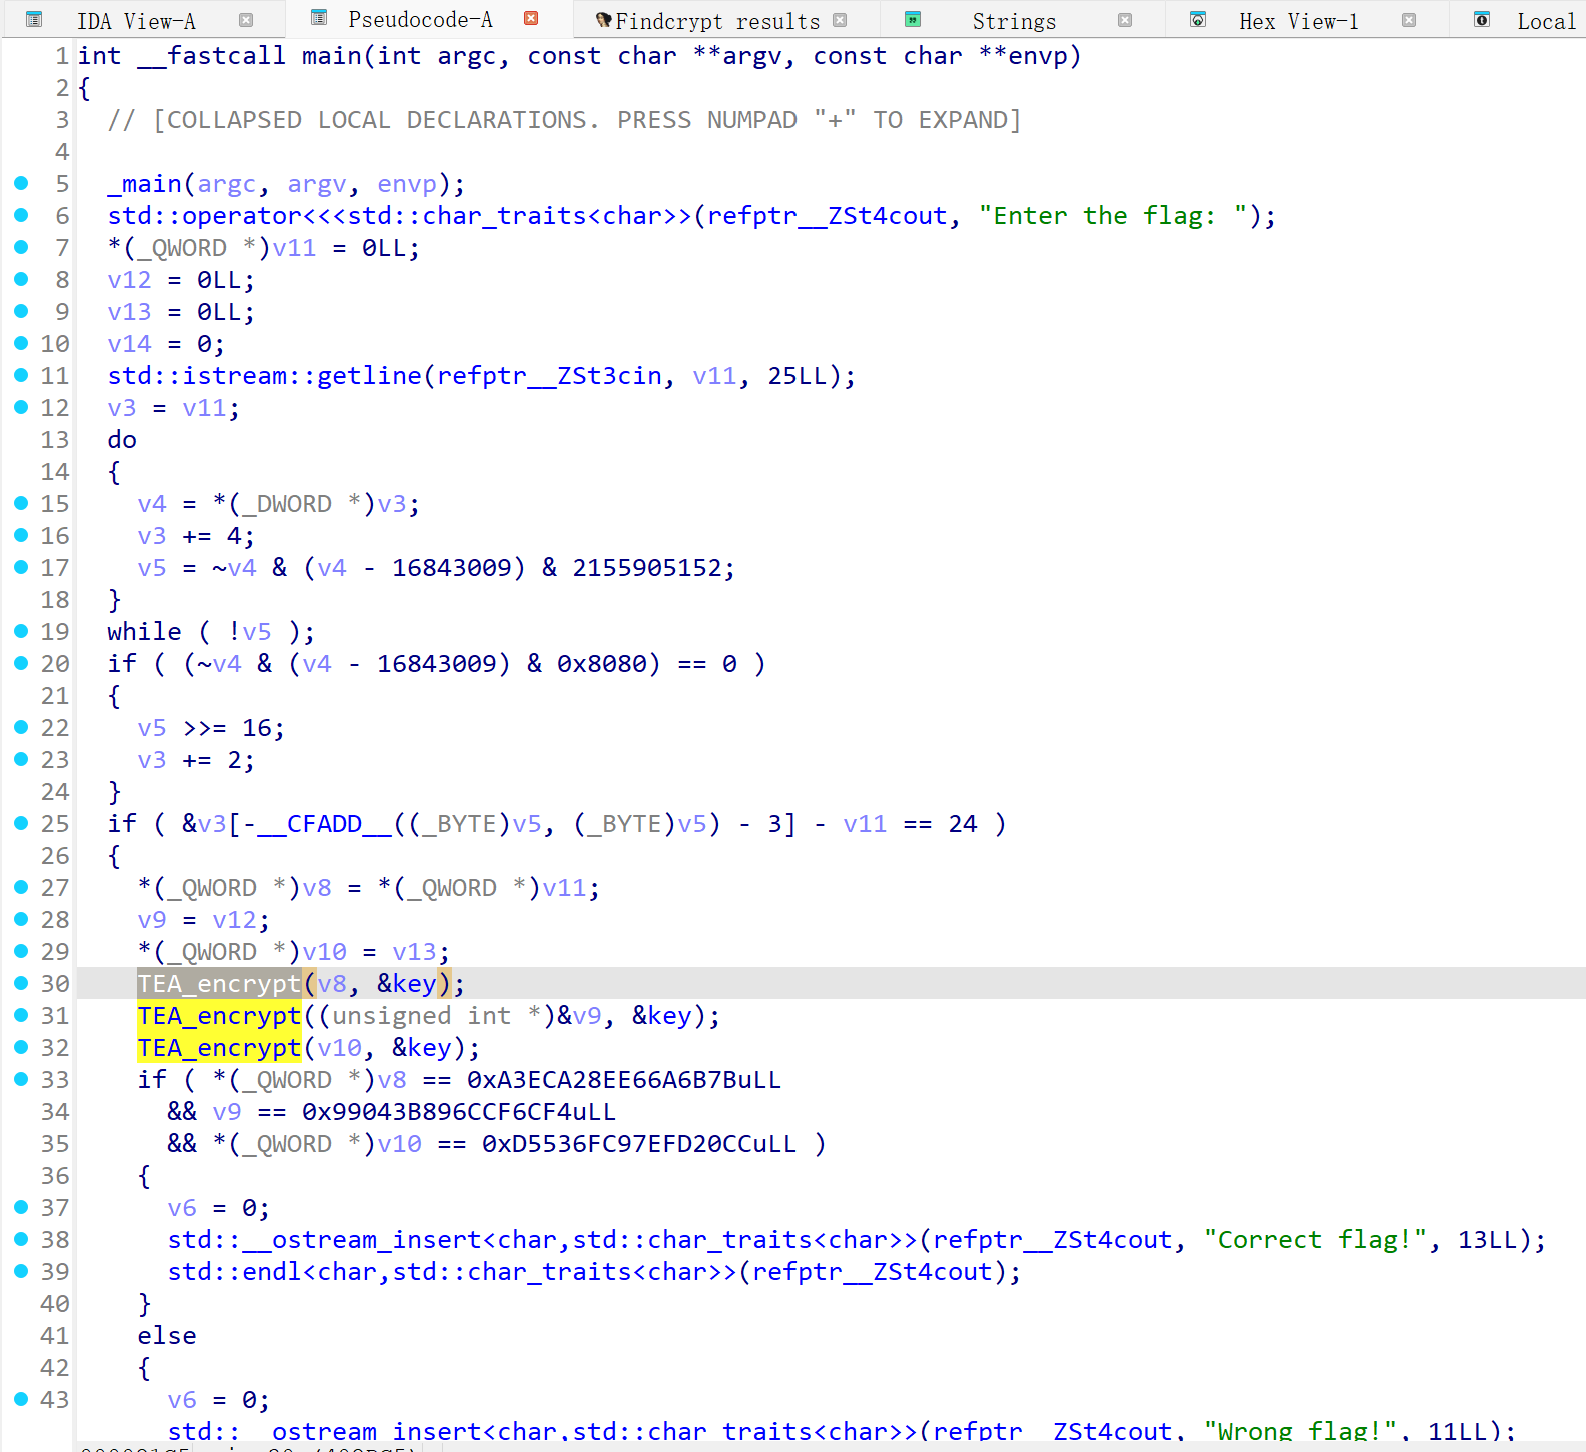This screenshot has width=1586, height=1452.
Task: Close the Pseudocode-A tab
Action: click(x=531, y=19)
